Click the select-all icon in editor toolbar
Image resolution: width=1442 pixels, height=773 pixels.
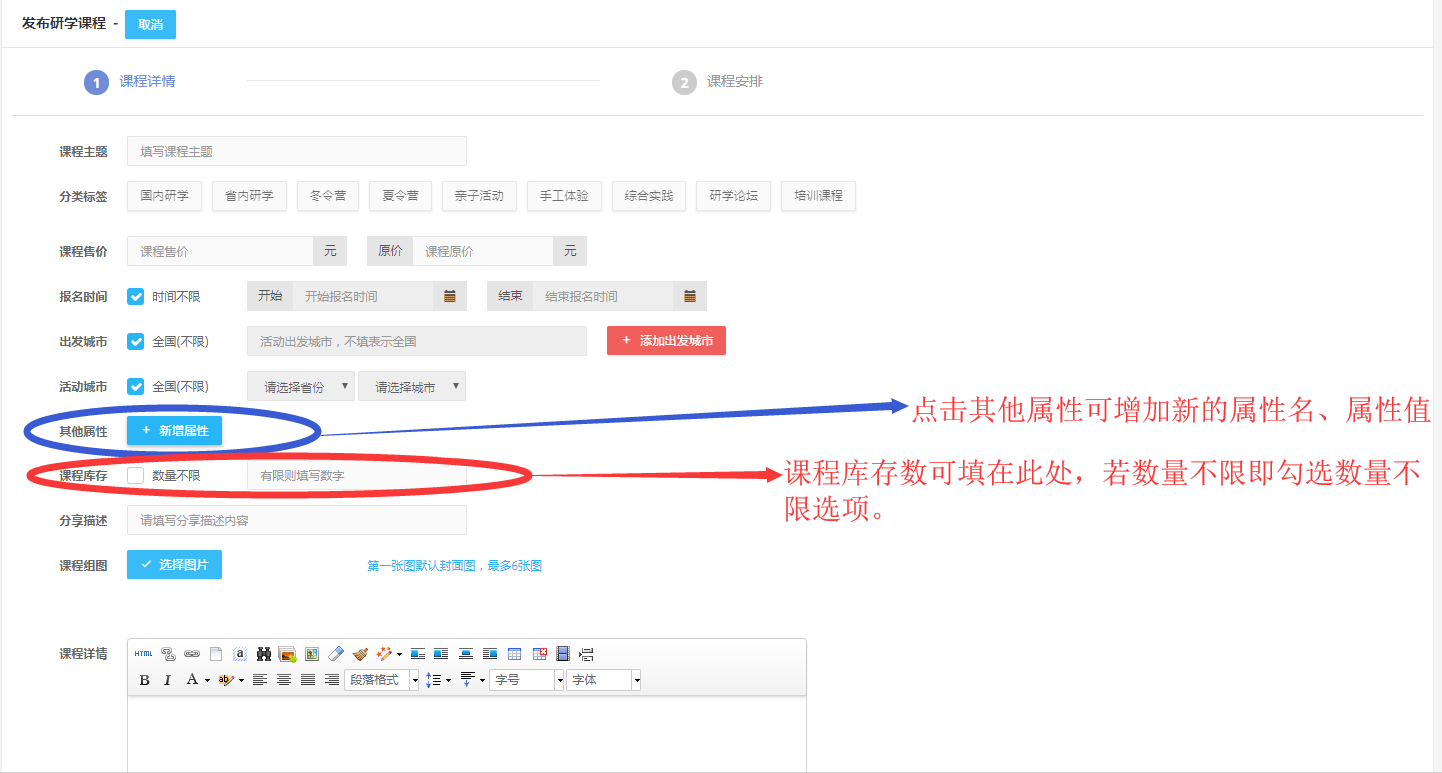tap(240, 654)
